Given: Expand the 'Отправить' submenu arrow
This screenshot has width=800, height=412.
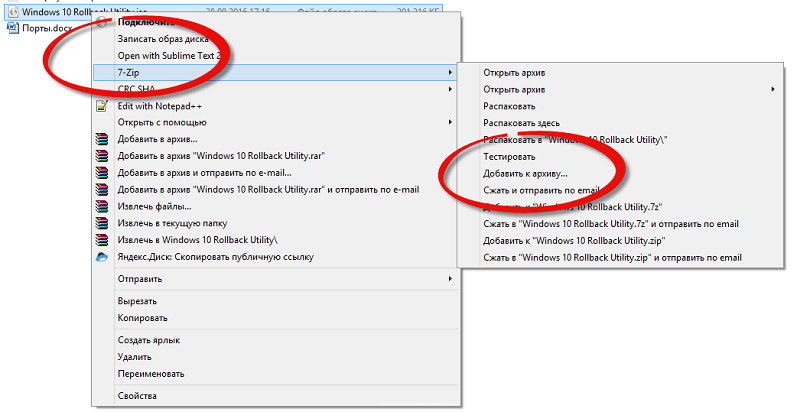Looking at the screenshot, I should [450, 279].
